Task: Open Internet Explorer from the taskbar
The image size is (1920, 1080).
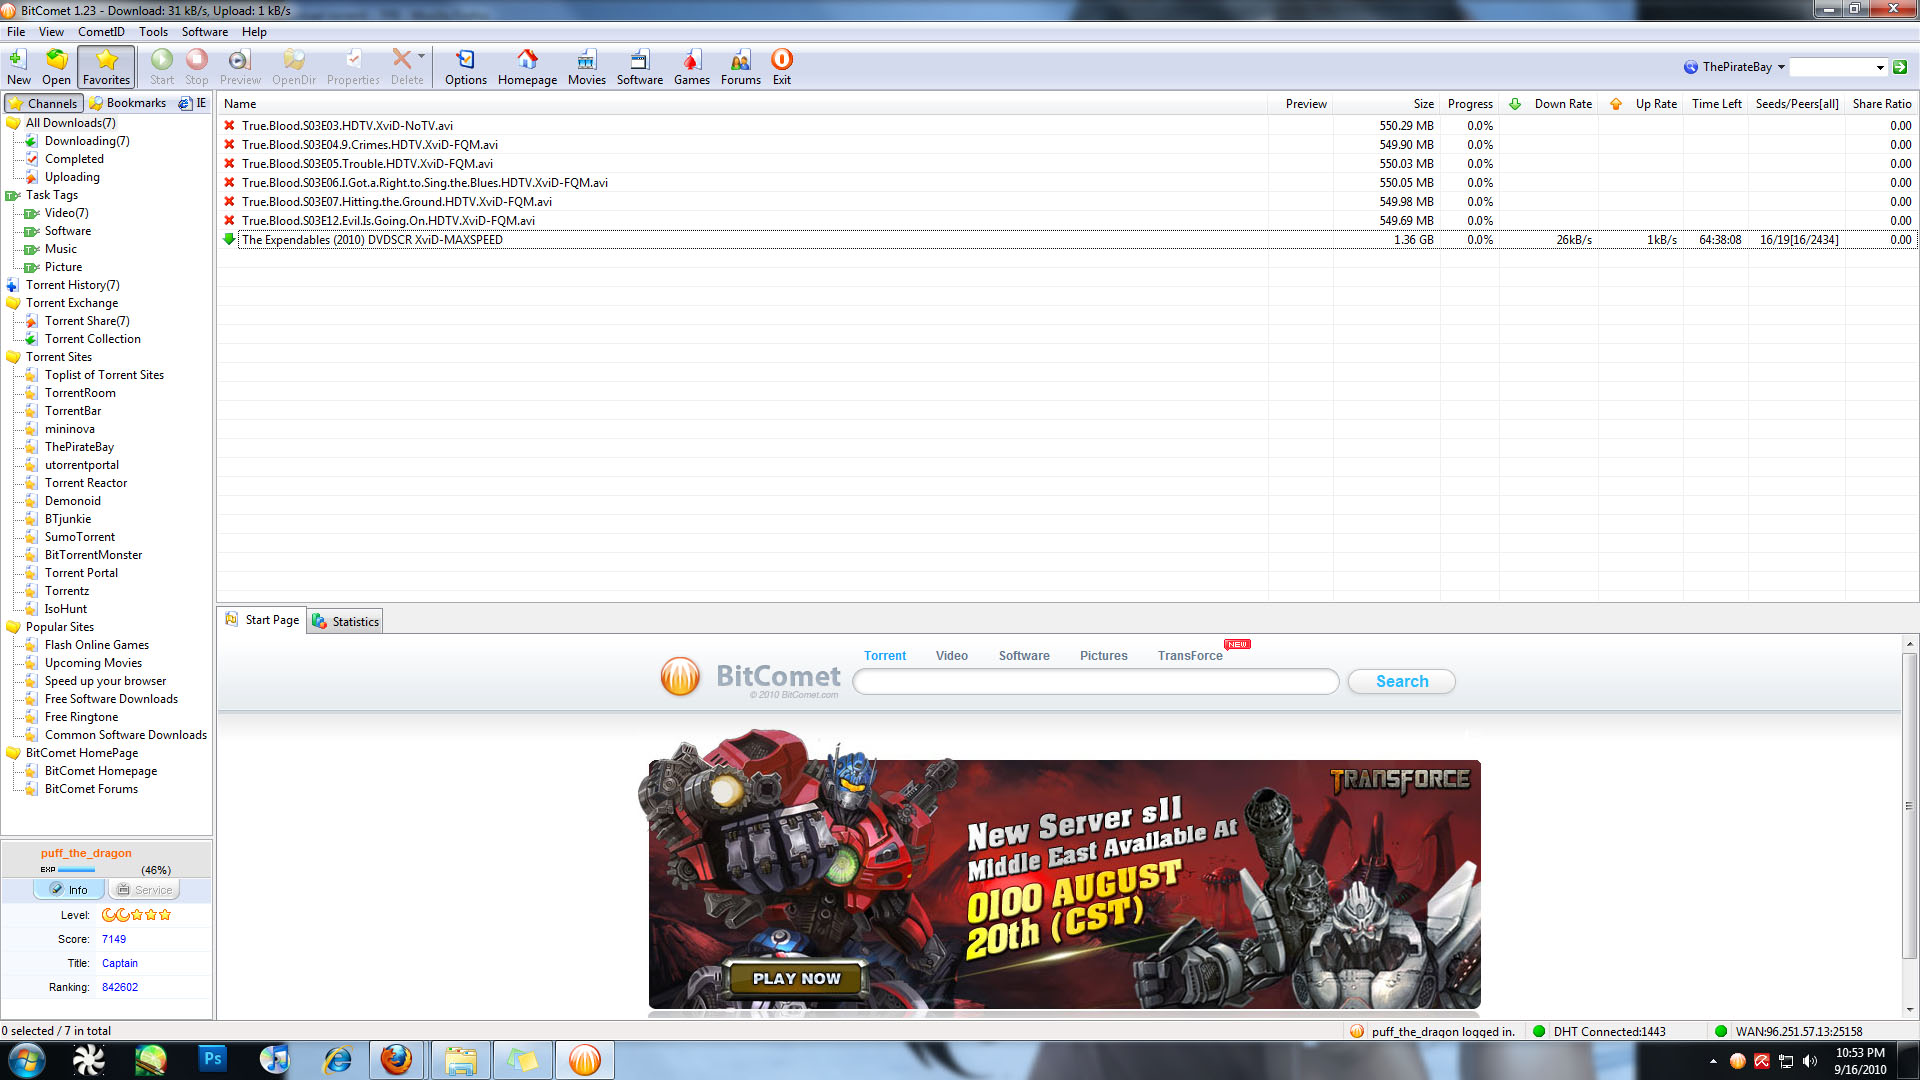Action: coord(337,1060)
